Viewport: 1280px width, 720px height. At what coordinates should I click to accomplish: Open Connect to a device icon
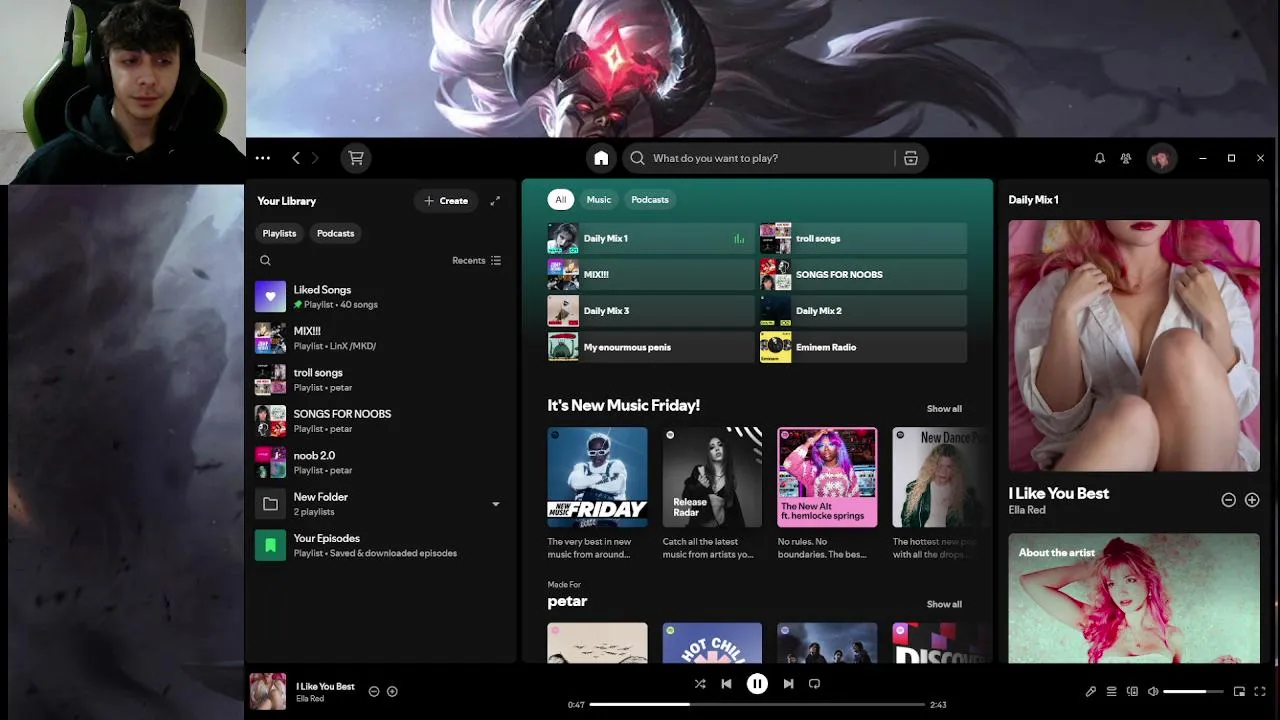[x=1132, y=691]
